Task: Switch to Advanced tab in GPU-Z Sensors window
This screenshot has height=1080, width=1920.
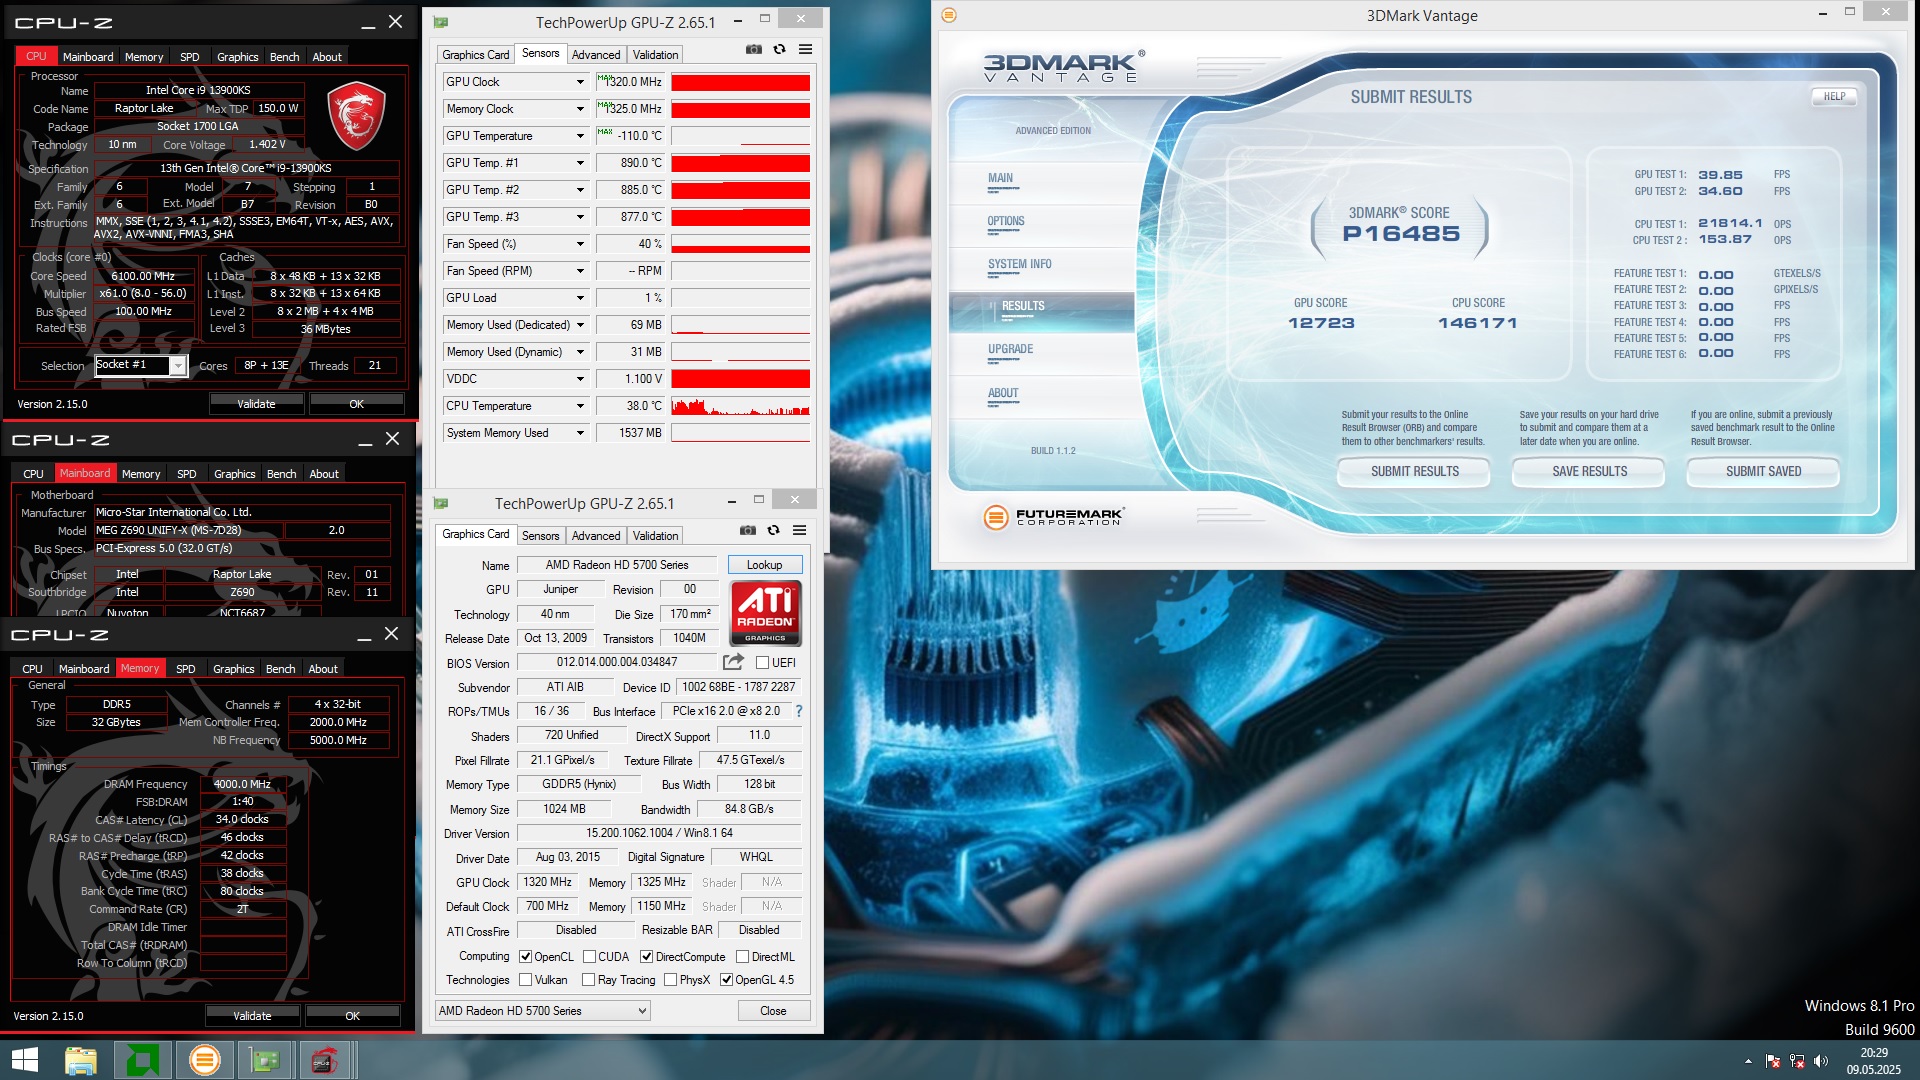Action: tap(596, 55)
